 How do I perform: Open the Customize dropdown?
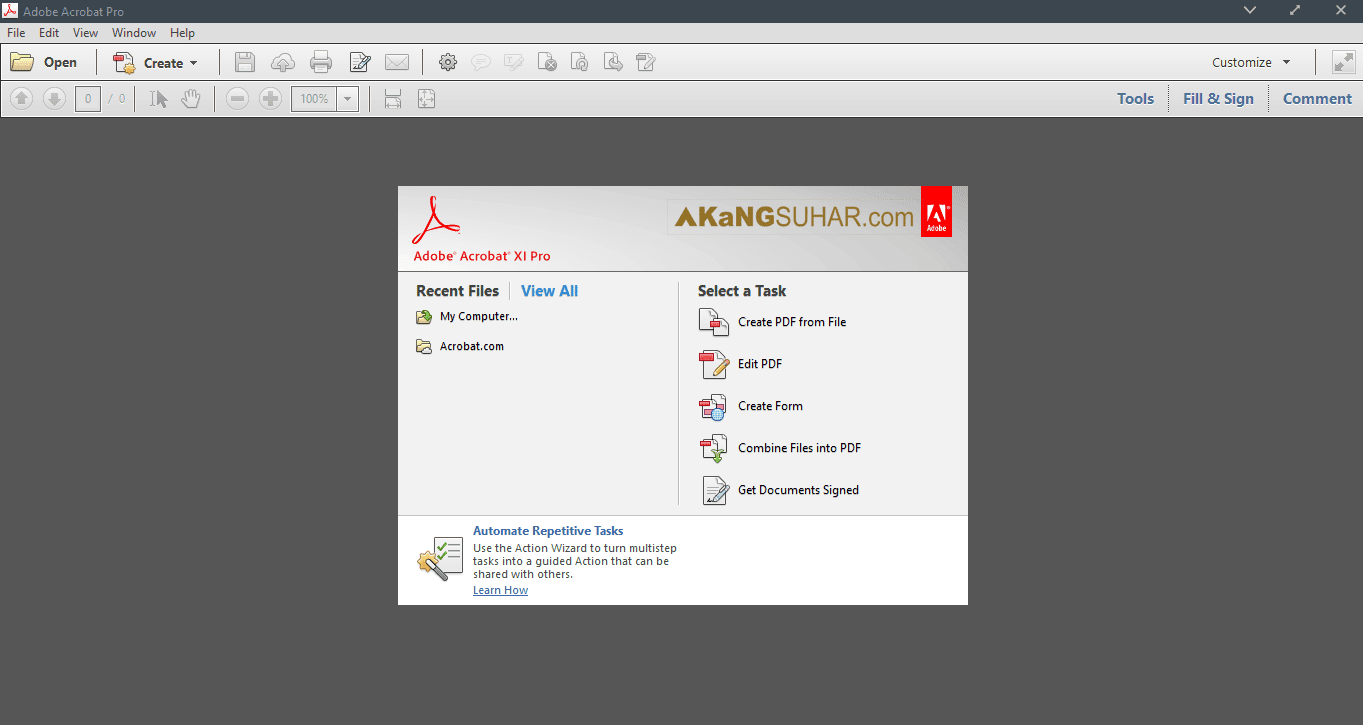point(1249,61)
